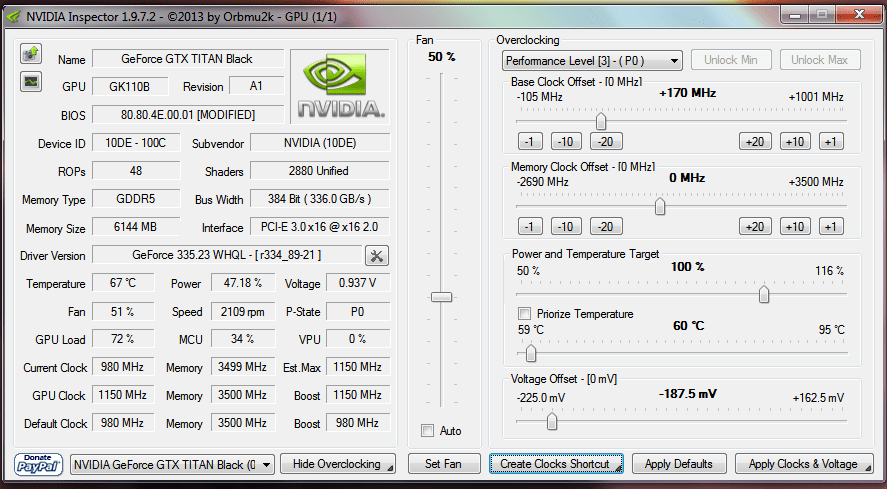Click the Temperature value 67 °C

coord(123,283)
